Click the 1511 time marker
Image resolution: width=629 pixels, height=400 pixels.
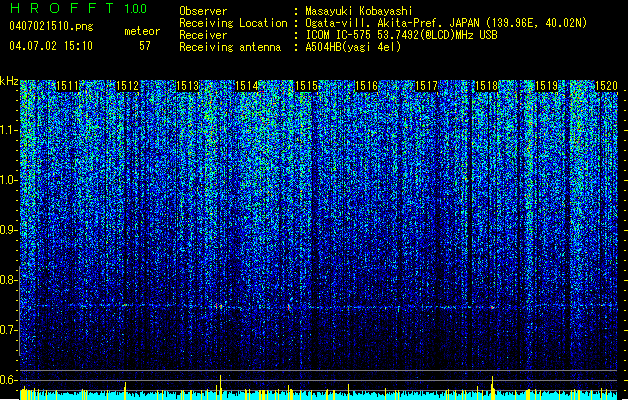click(x=67, y=86)
